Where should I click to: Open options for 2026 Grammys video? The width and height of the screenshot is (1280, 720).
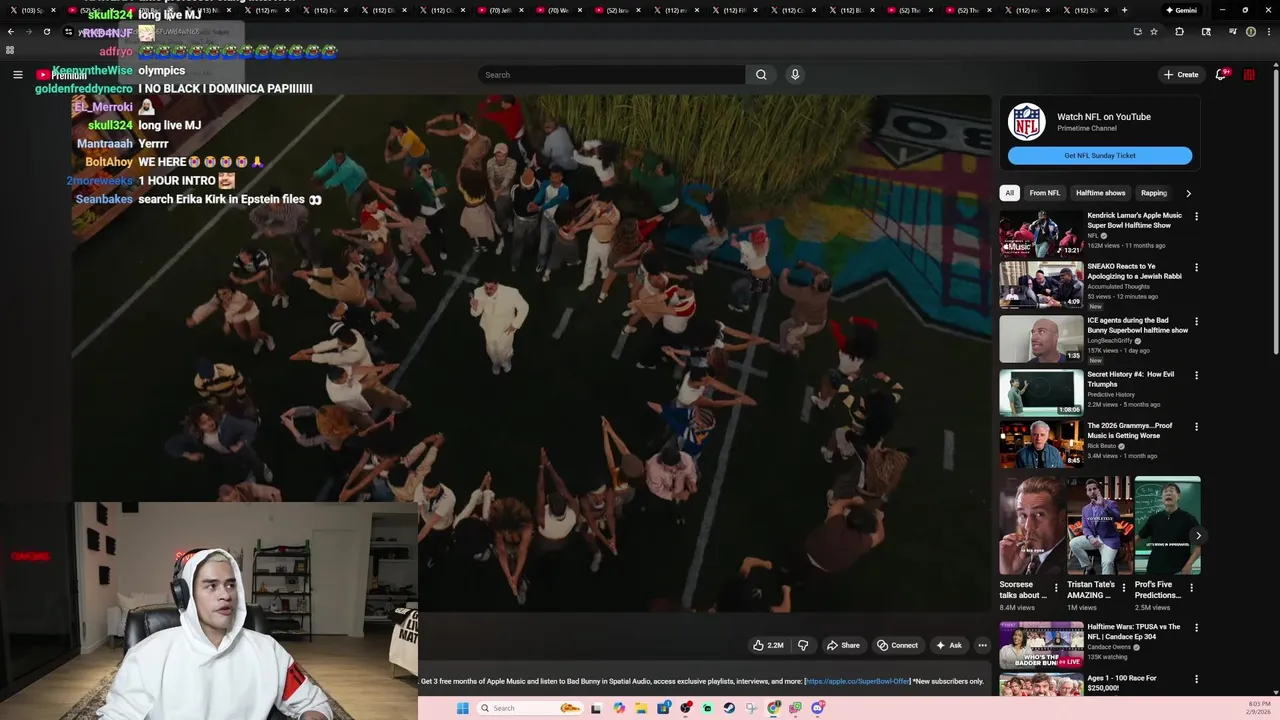coord(1196,426)
